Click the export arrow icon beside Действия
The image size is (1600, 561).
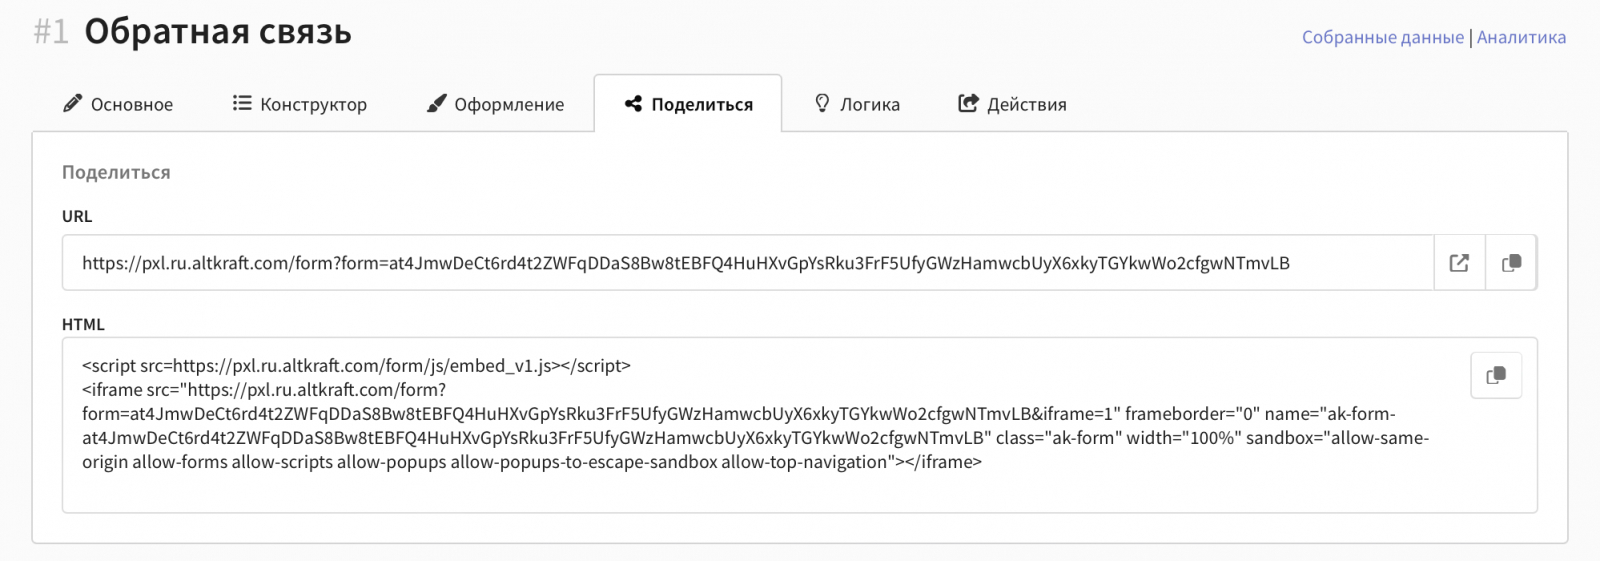coord(968,103)
